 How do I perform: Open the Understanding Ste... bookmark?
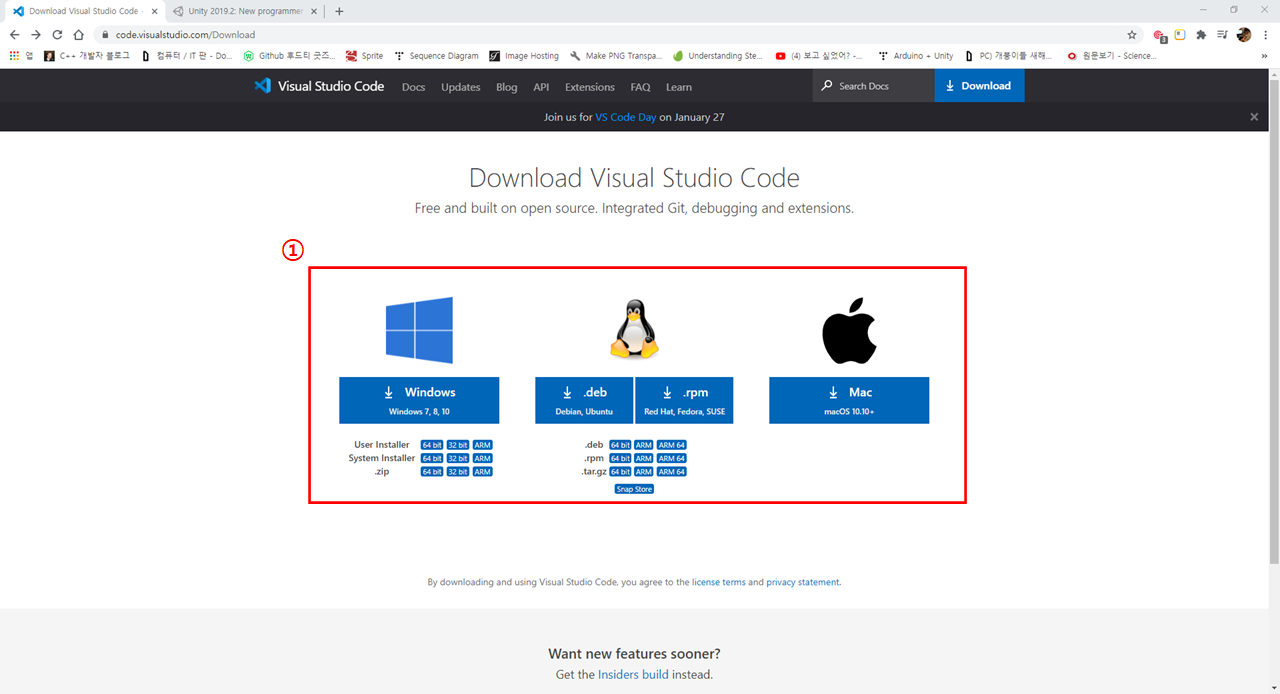pos(717,56)
